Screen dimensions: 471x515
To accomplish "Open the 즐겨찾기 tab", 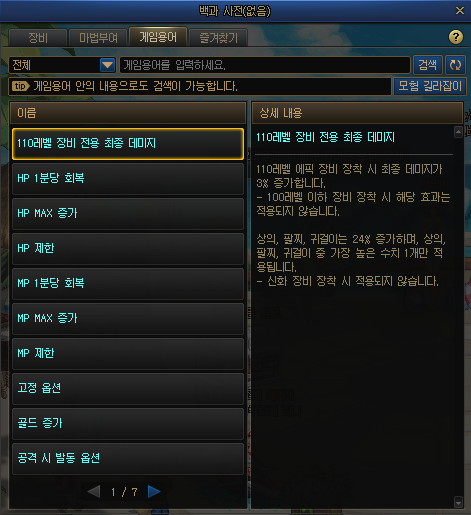I will (x=218, y=38).
